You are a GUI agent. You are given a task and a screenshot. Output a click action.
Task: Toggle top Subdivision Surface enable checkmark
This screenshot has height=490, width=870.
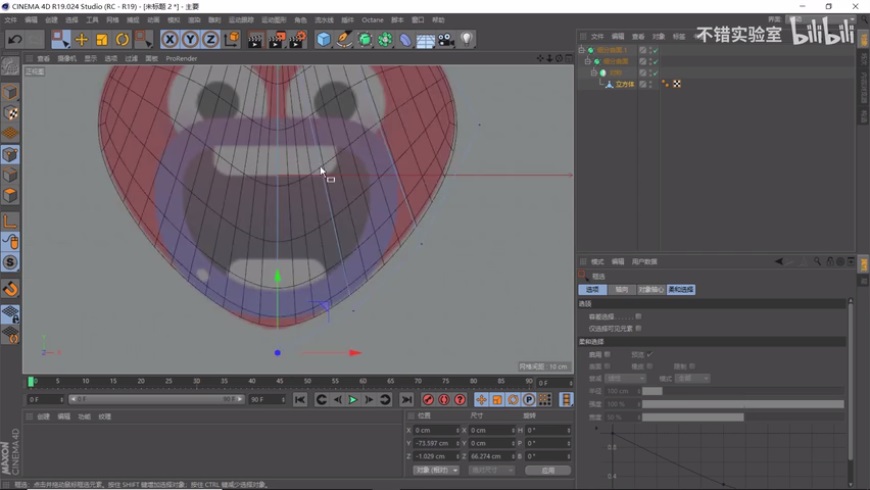[655, 50]
